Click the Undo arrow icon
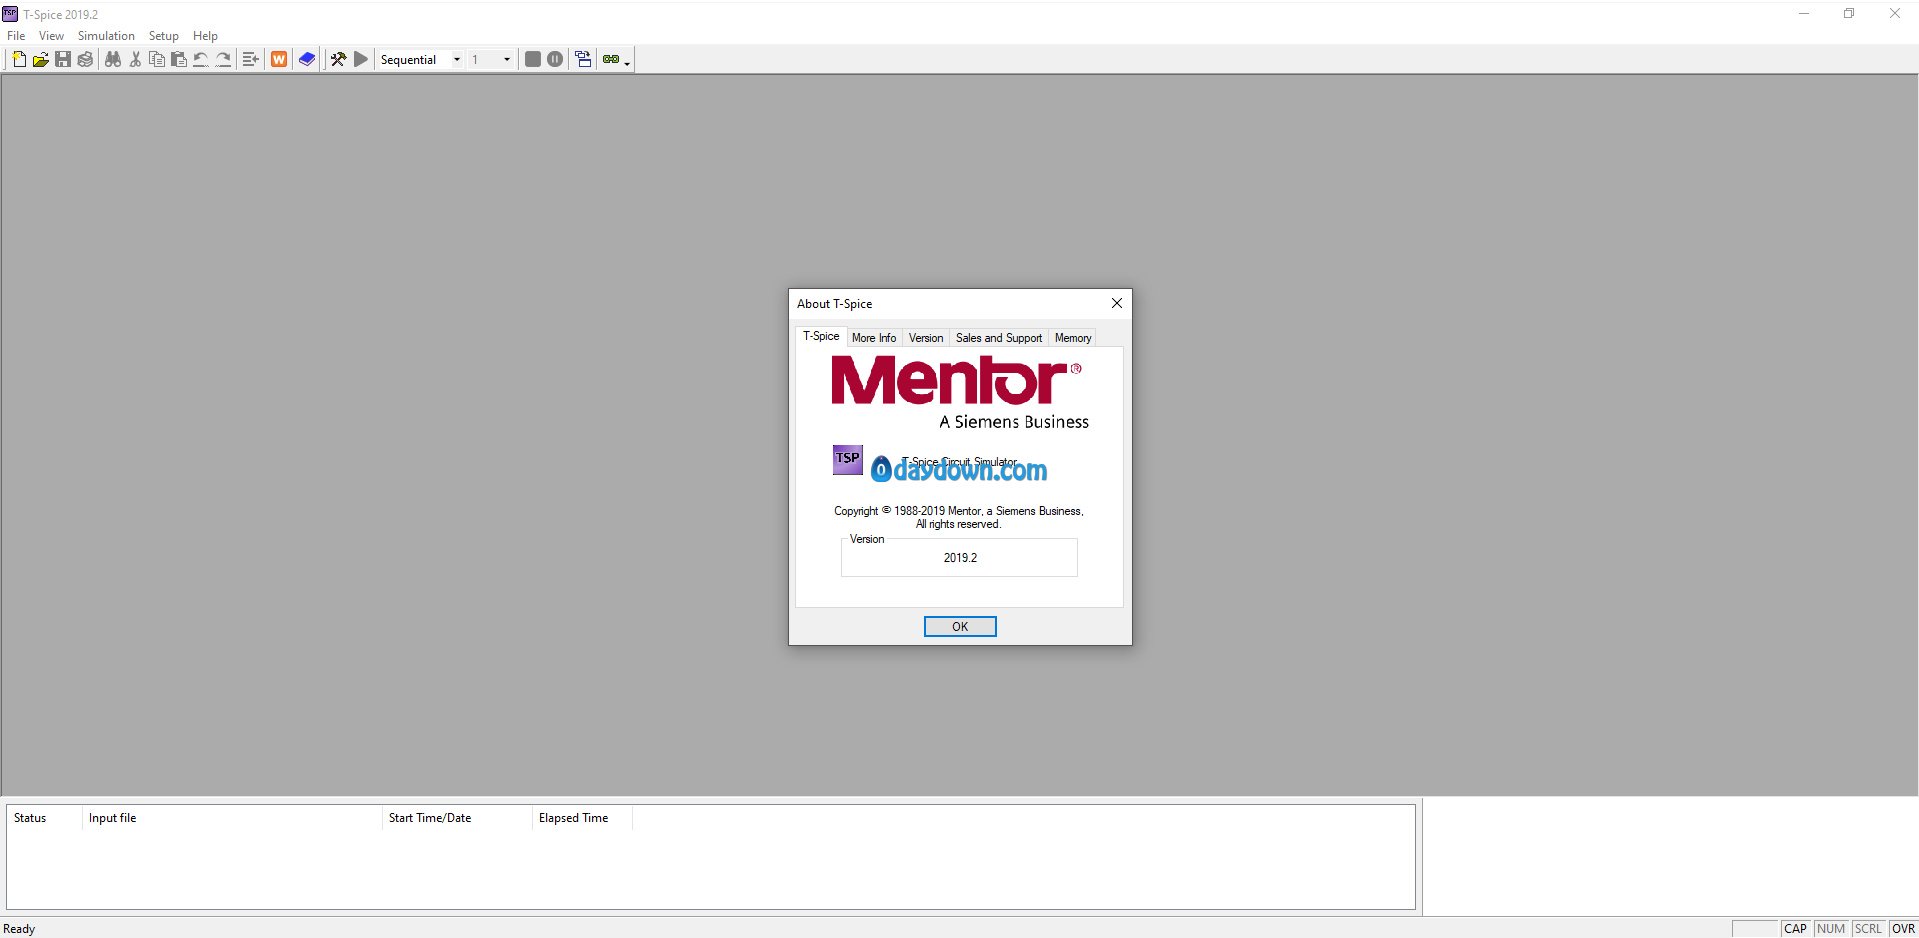 [x=201, y=60]
